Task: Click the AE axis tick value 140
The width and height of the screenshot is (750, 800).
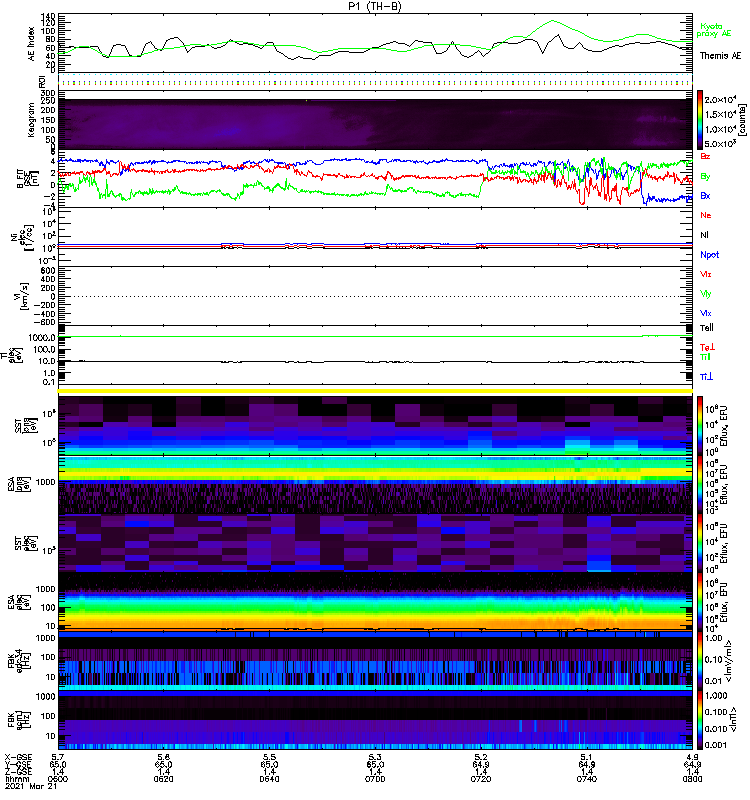Action: click(48, 17)
